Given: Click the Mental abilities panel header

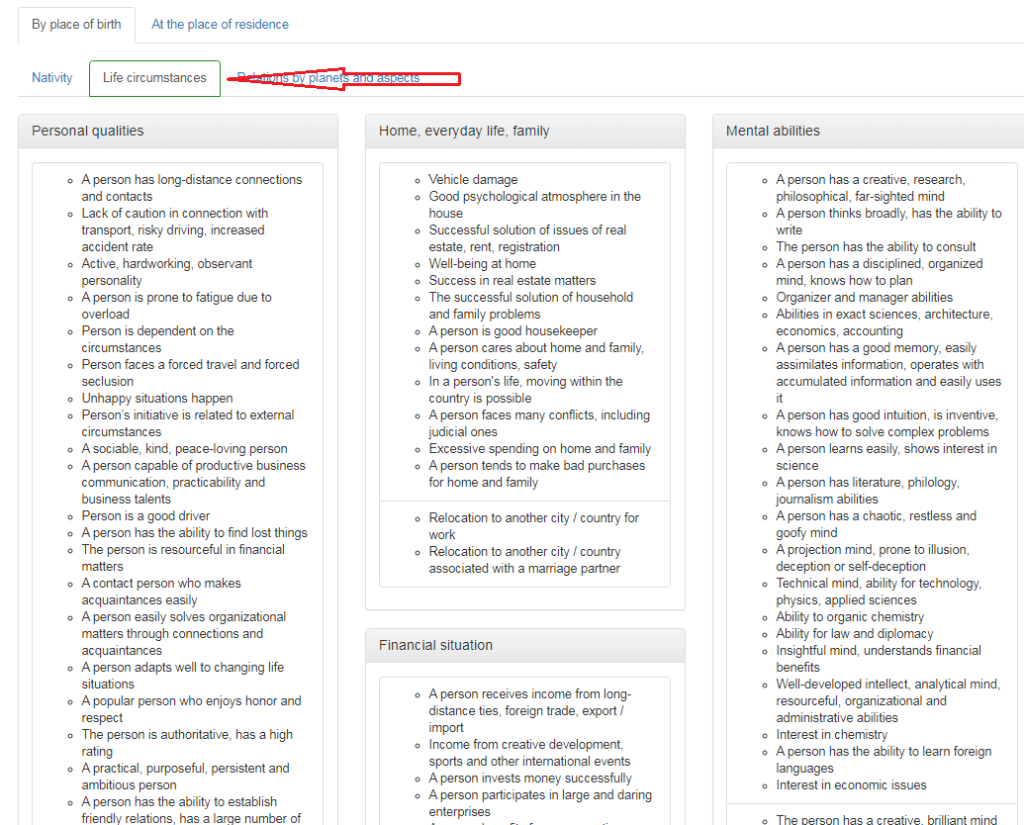Looking at the screenshot, I should (773, 131).
